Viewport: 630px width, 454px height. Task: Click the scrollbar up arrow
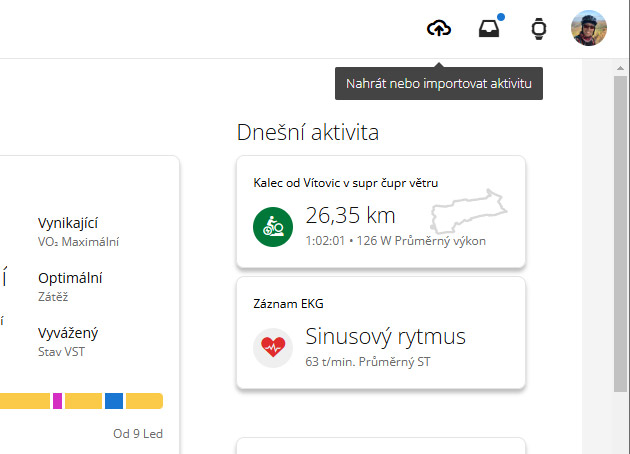pos(620,68)
